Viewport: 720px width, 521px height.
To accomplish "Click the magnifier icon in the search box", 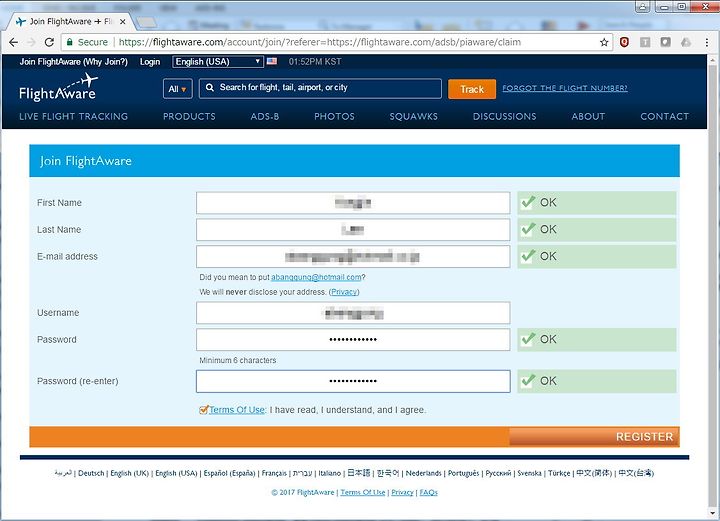I will pos(209,87).
